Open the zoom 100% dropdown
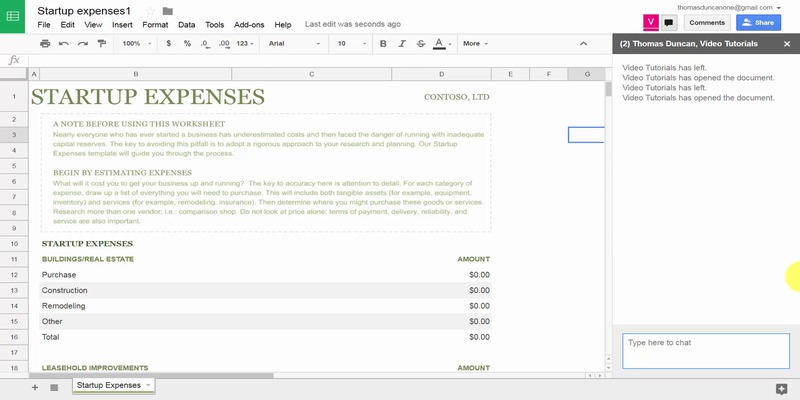Image resolution: width=800 pixels, height=400 pixels. [x=136, y=44]
